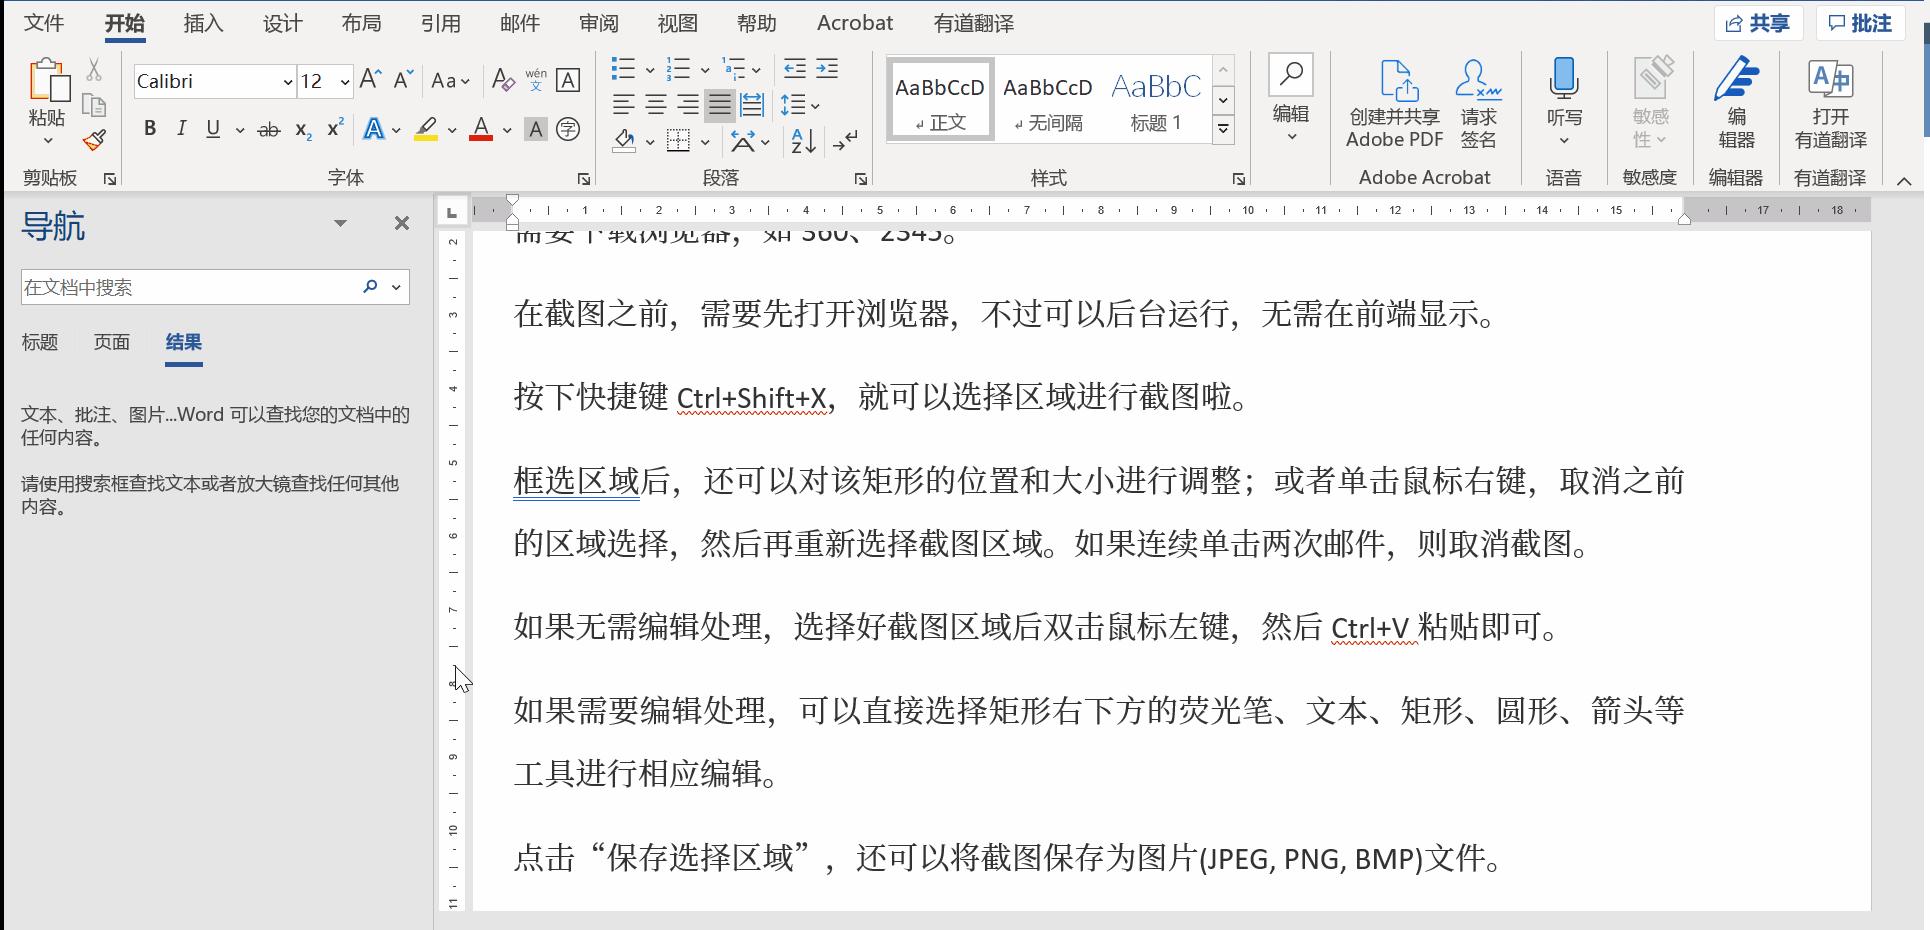Click the 批注 (Comments) button

point(1859,22)
